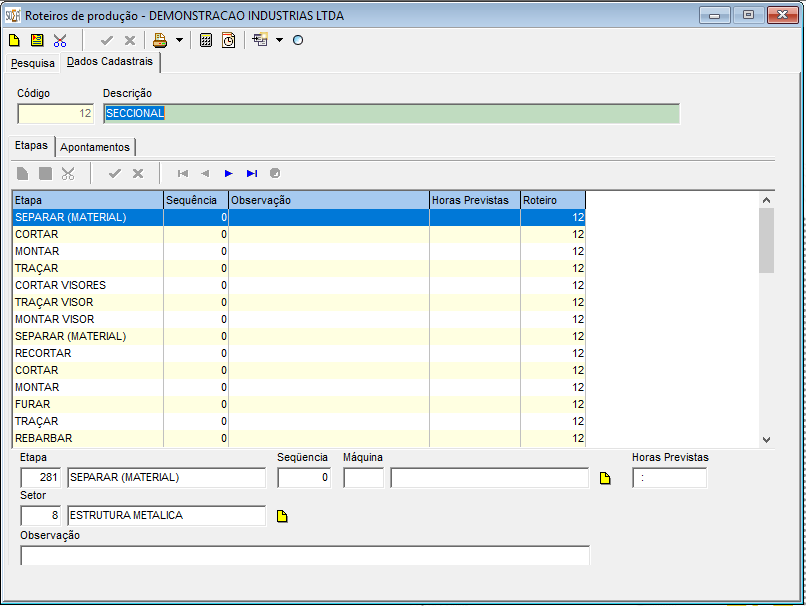Image resolution: width=806 pixels, height=606 pixels.
Task: Go to first record in Etapas navigator
Action: coord(182,174)
